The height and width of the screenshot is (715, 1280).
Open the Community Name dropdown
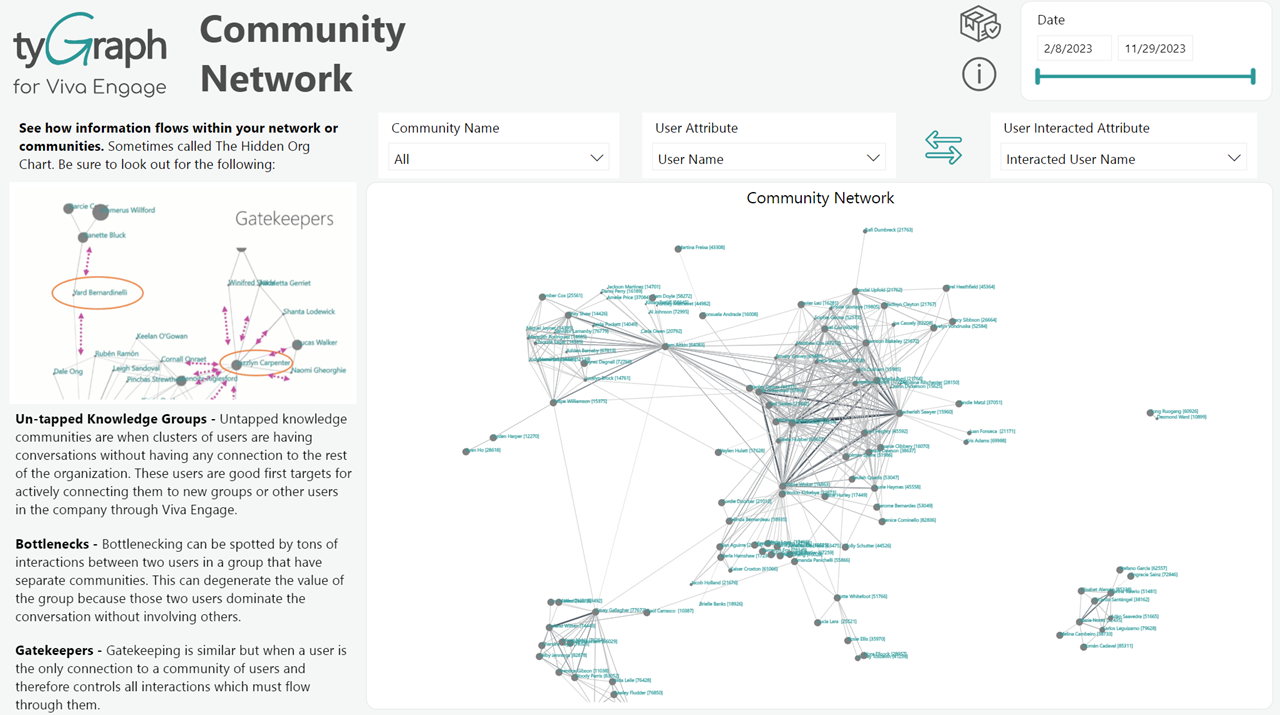(x=498, y=158)
